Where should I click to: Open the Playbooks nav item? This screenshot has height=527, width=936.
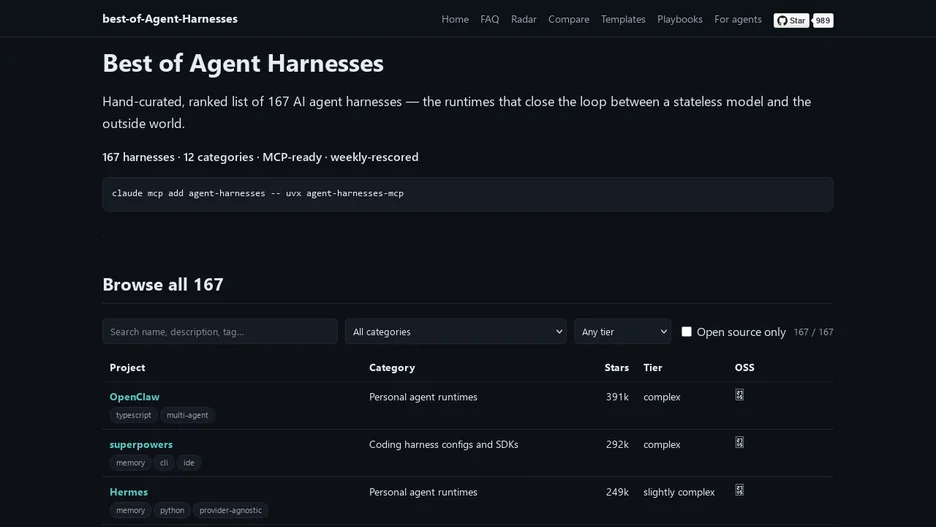tap(679, 19)
